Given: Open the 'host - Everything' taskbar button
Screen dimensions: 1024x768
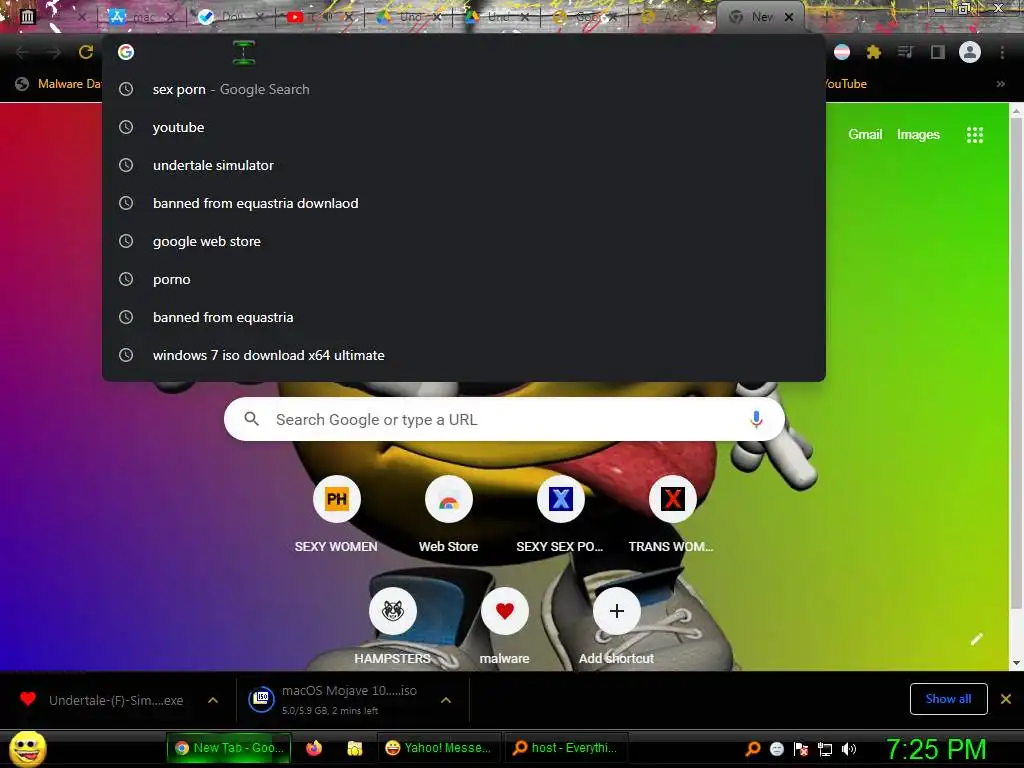Looking at the screenshot, I should tap(566, 748).
